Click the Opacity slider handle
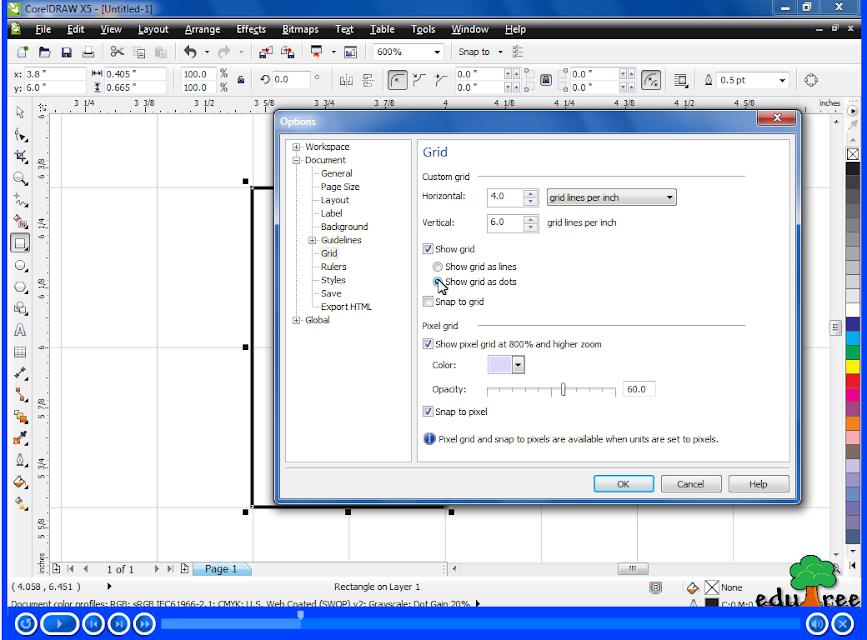Viewport: 867px width, 640px height. click(x=563, y=389)
